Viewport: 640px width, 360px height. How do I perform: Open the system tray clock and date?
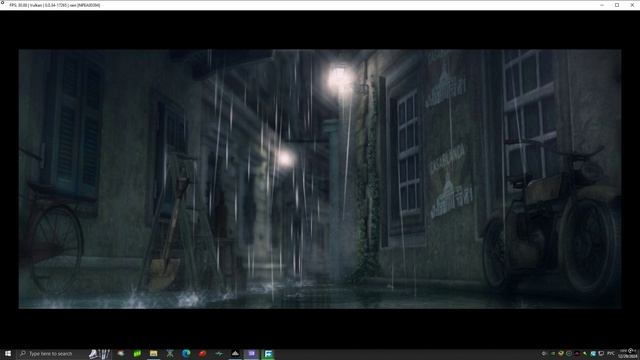point(628,353)
